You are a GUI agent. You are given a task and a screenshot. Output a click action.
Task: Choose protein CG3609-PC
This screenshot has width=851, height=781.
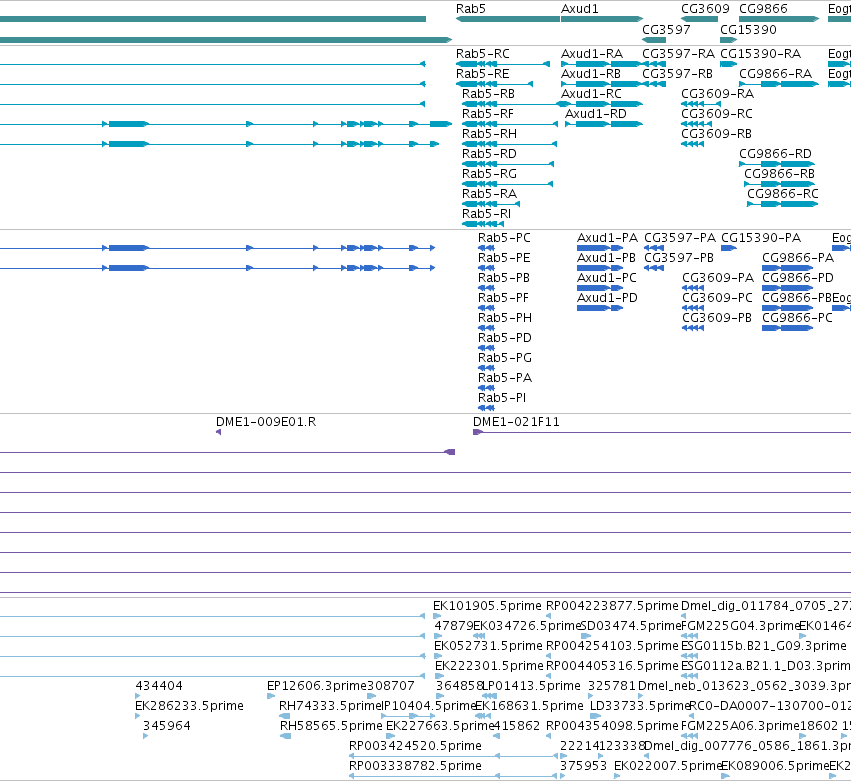717,299
